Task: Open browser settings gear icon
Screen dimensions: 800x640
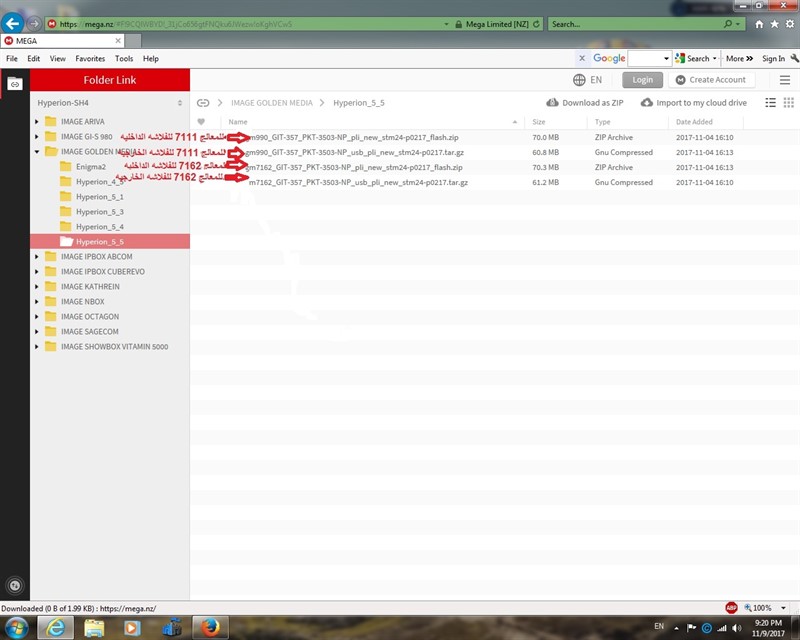Action: (x=790, y=24)
